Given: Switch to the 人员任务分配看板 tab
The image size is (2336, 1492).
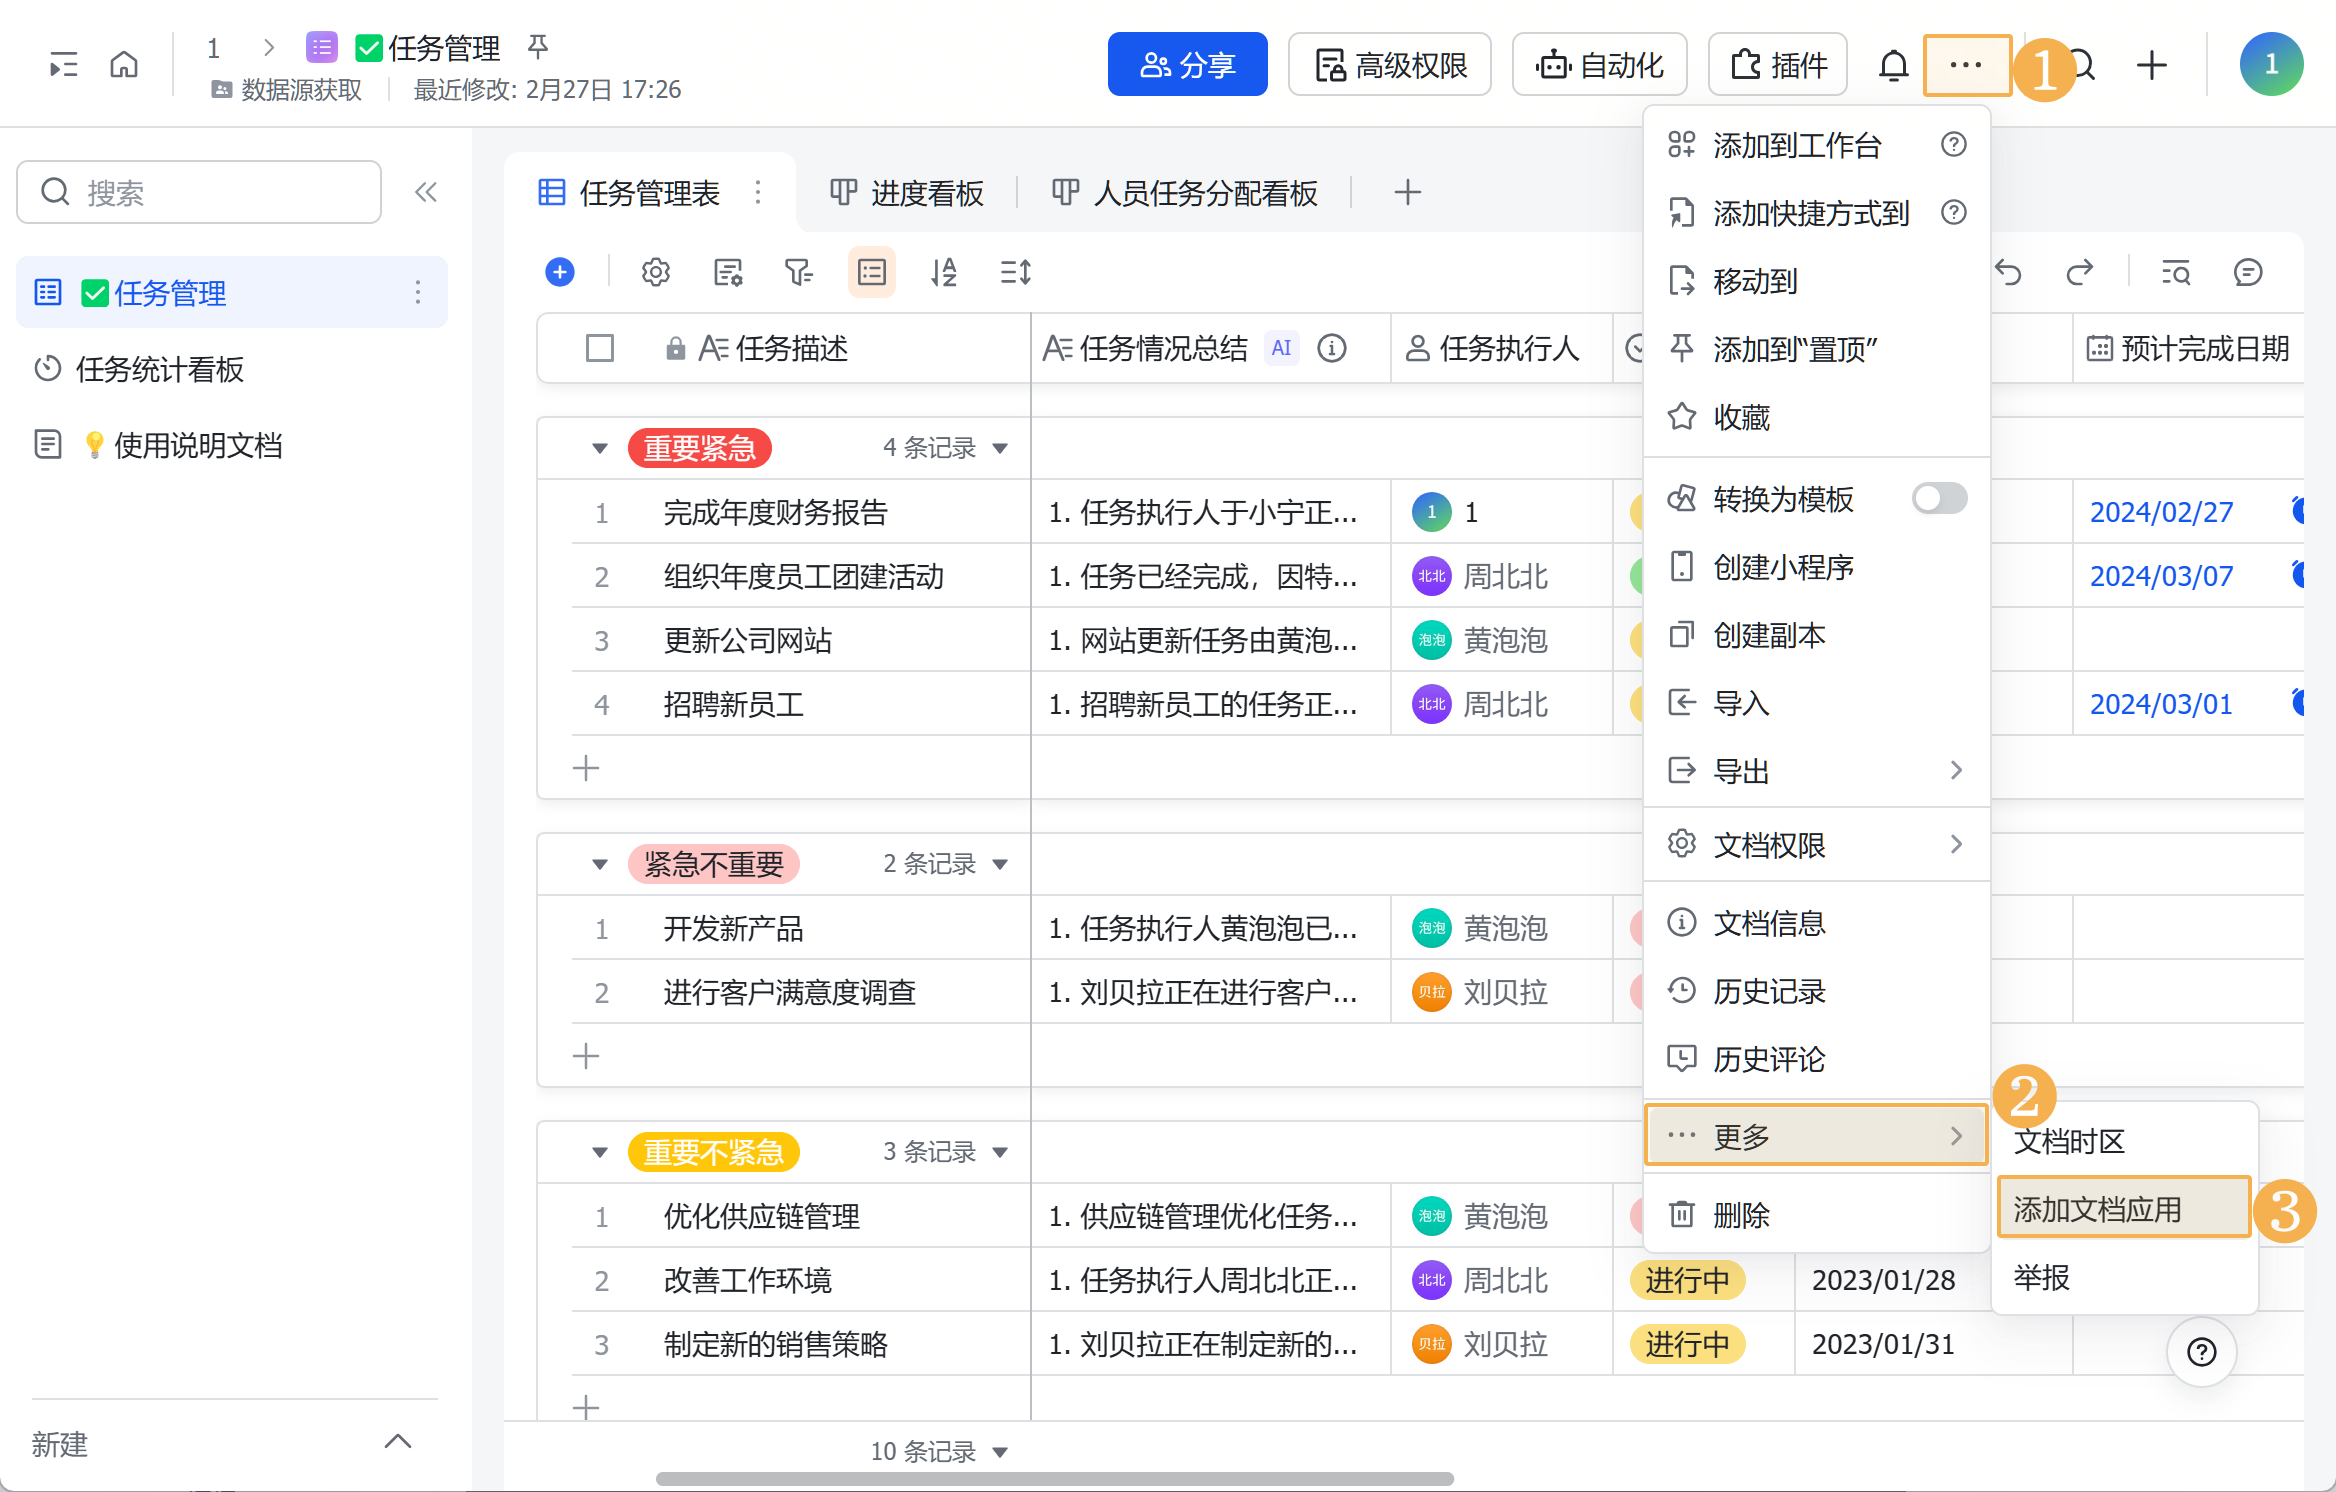Looking at the screenshot, I should (x=1186, y=192).
